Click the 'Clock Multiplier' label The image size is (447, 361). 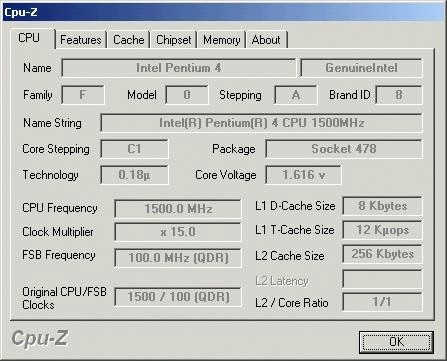pyautogui.click(x=58, y=232)
